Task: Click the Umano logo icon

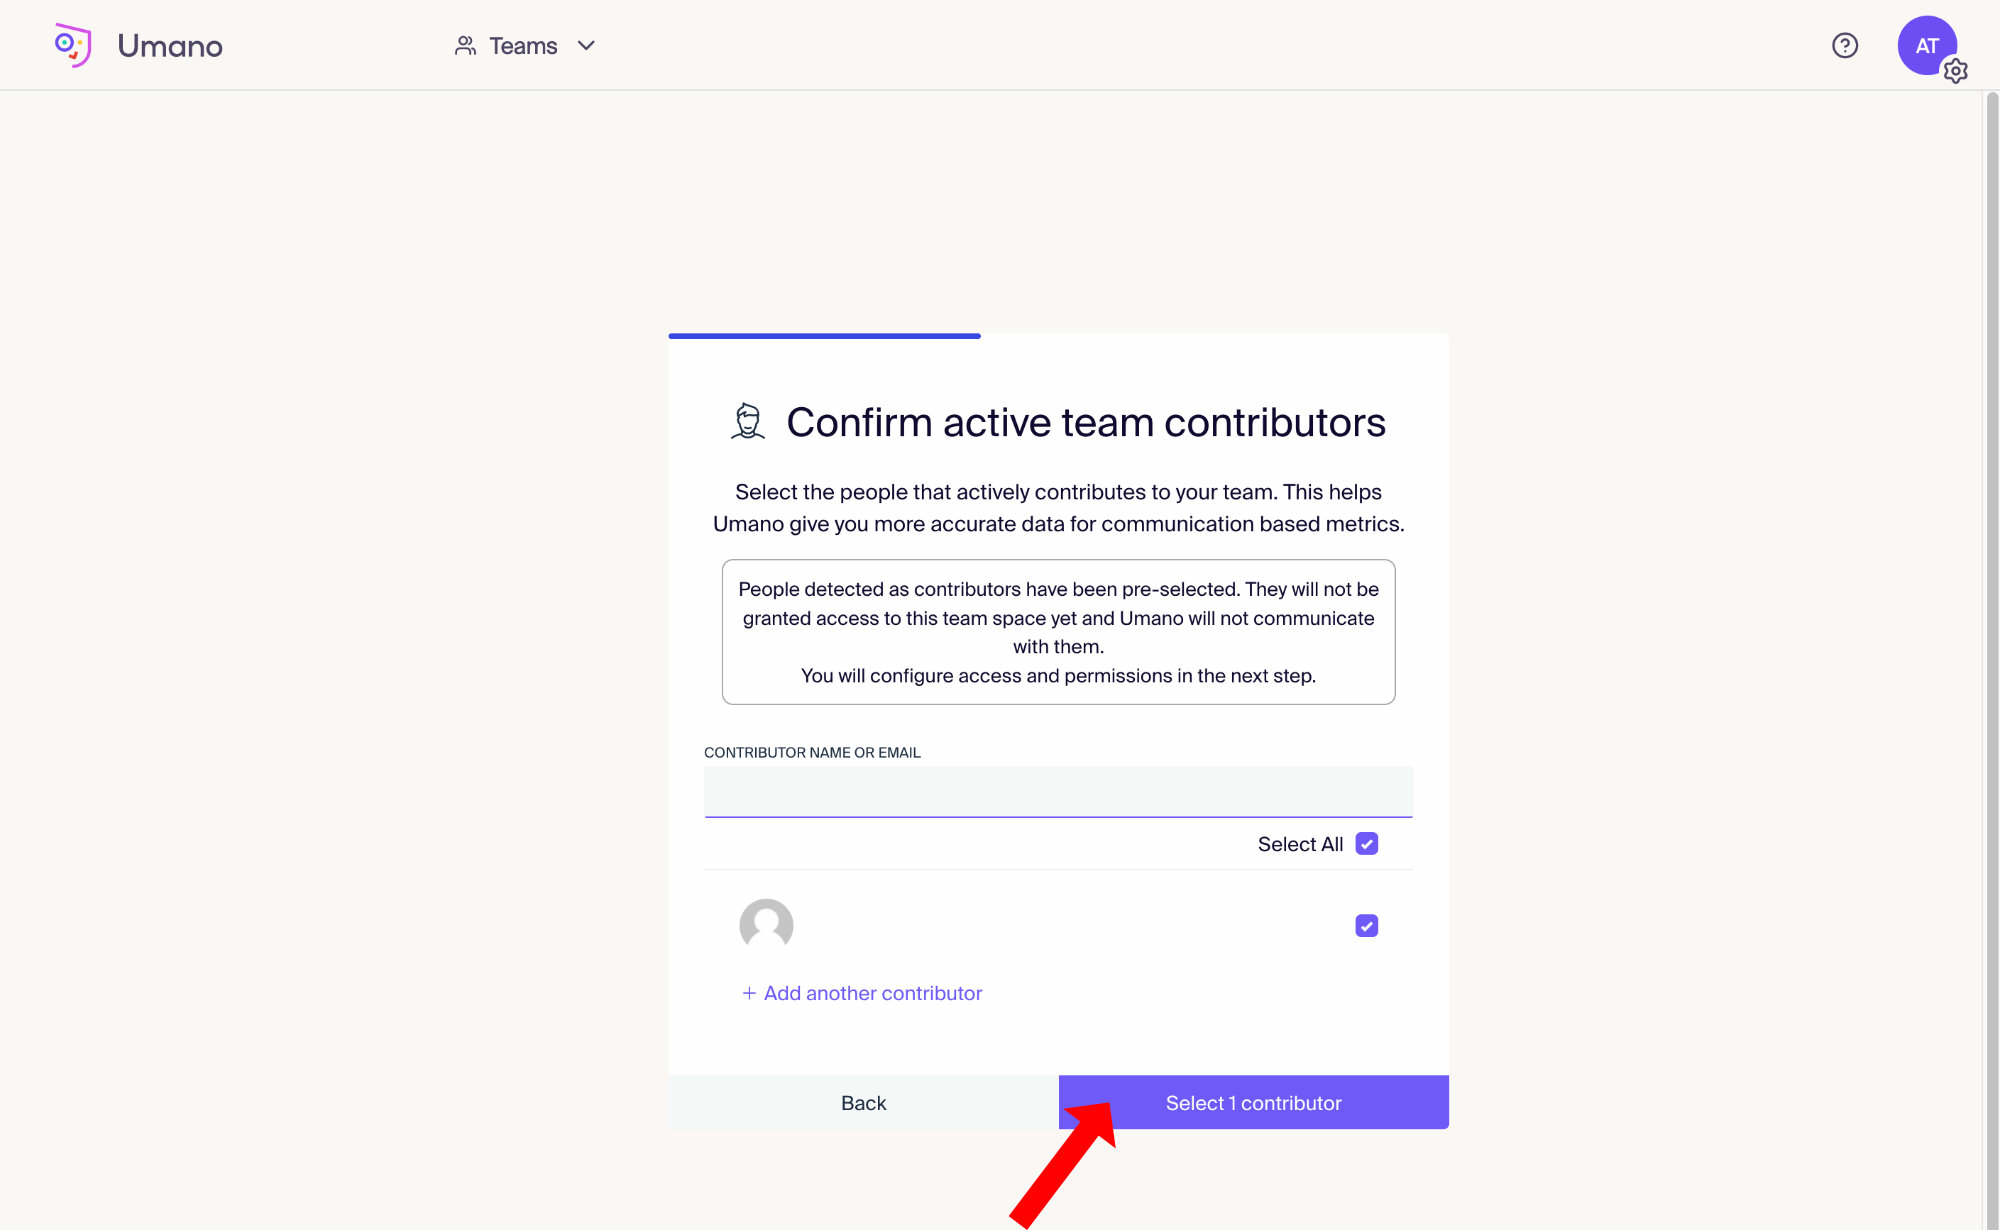Action: pos(73,45)
